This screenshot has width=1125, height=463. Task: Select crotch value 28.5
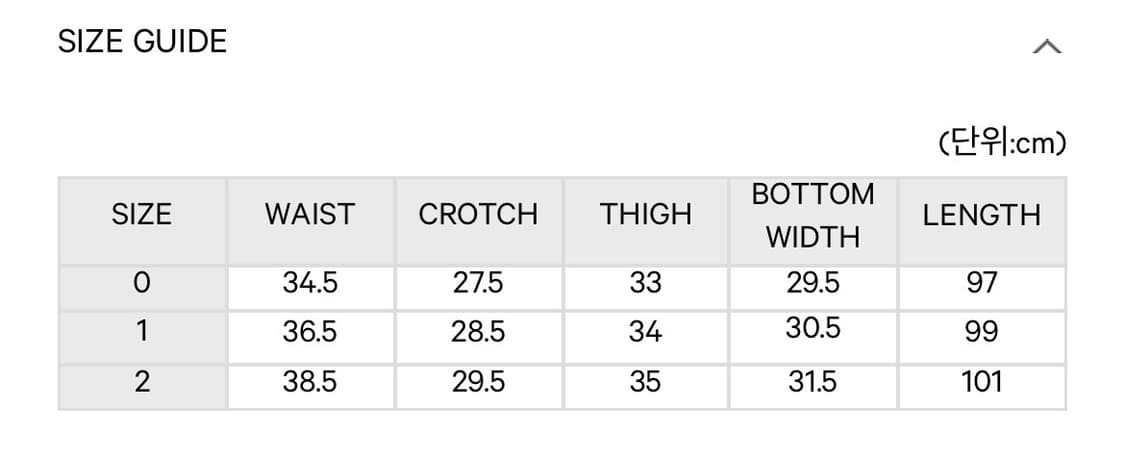coord(478,332)
